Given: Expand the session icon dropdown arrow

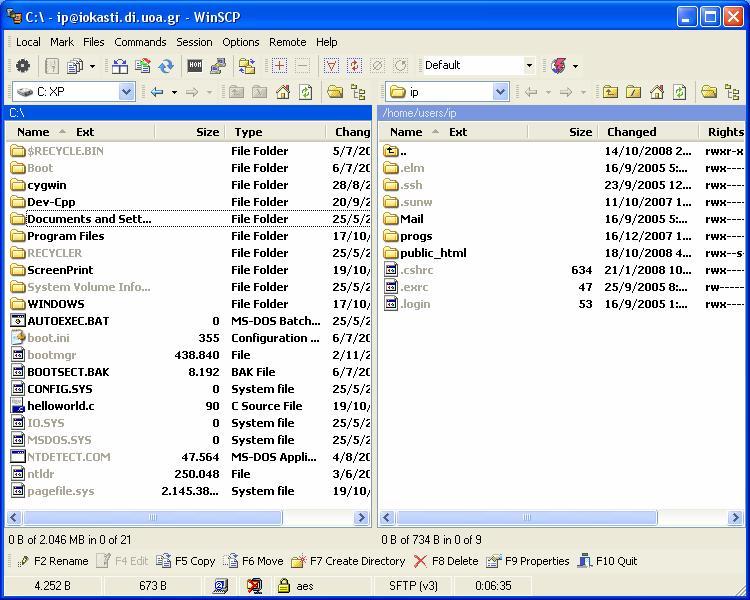Looking at the screenshot, I should tap(575, 66).
